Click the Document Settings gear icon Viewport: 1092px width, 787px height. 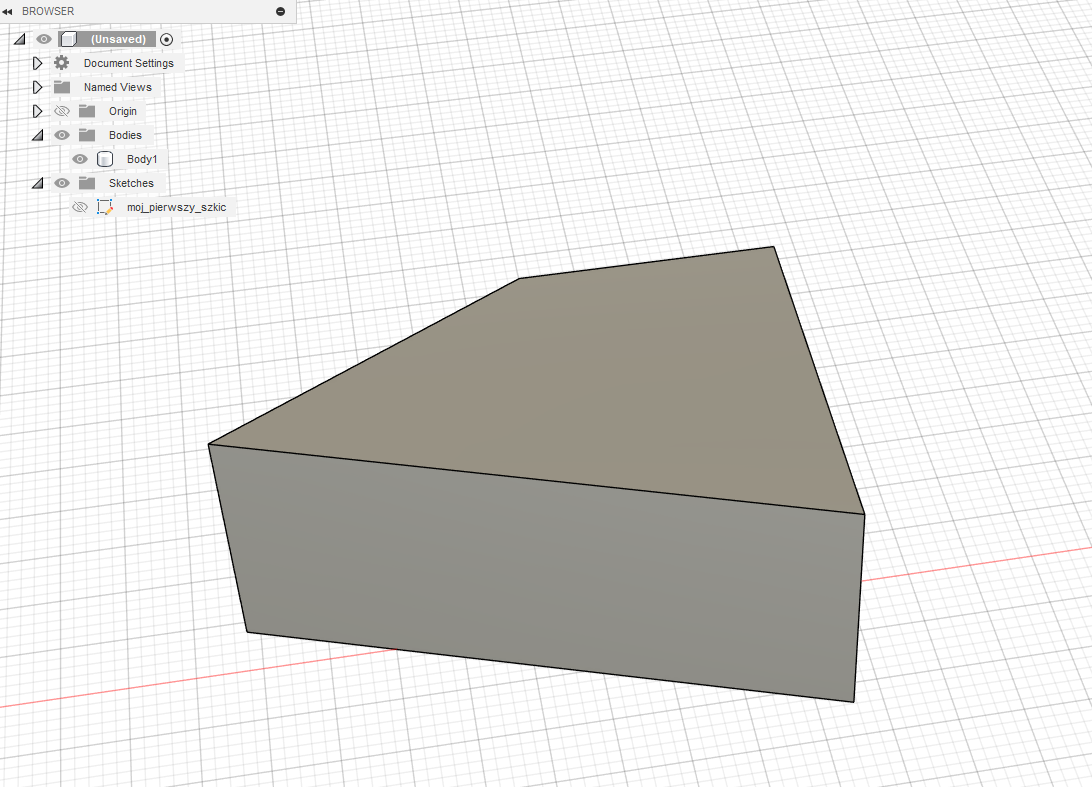click(62, 63)
